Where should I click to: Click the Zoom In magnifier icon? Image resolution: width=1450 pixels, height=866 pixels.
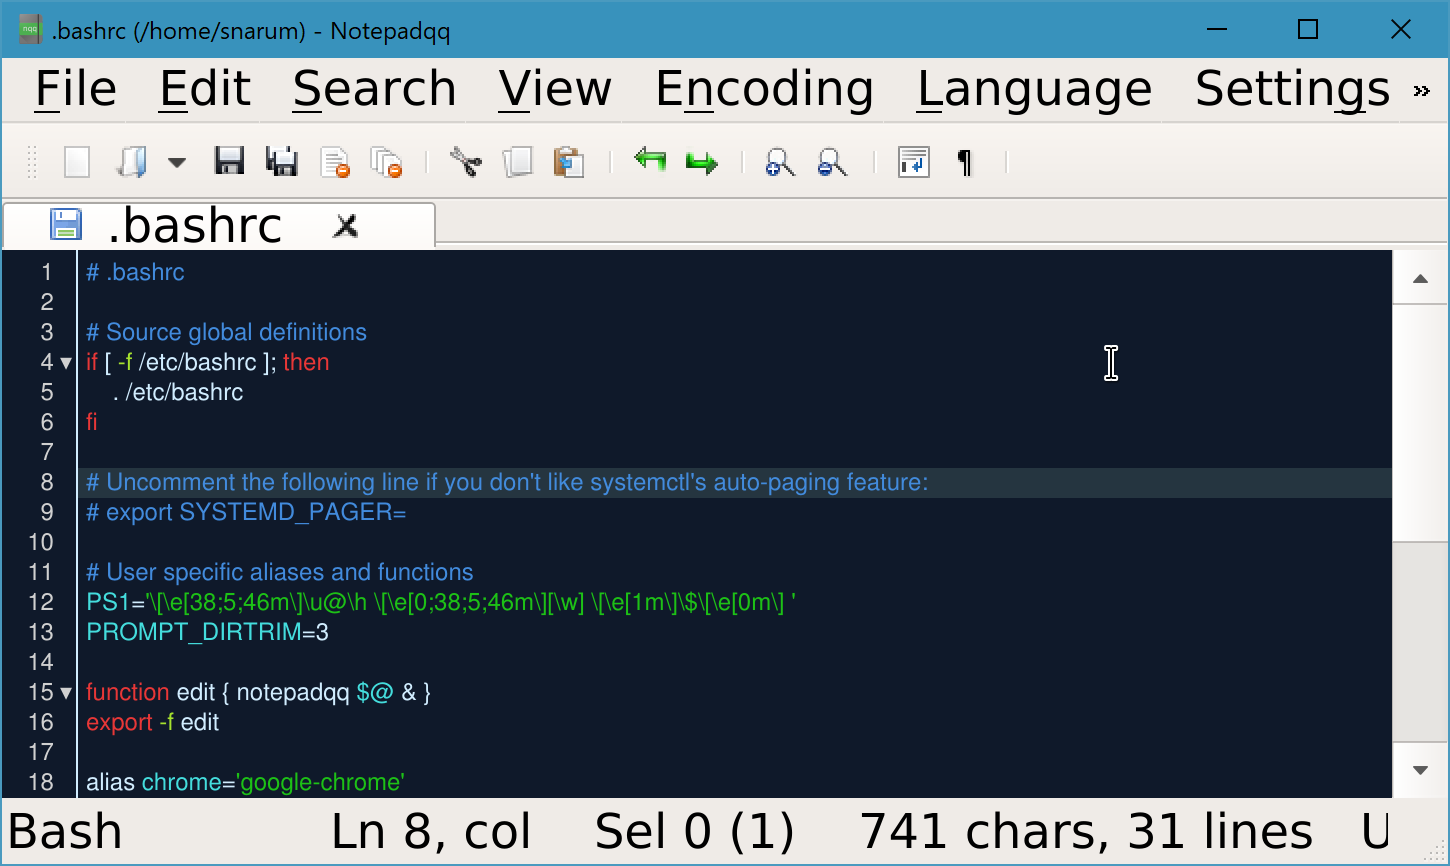(x=780, y=161)
